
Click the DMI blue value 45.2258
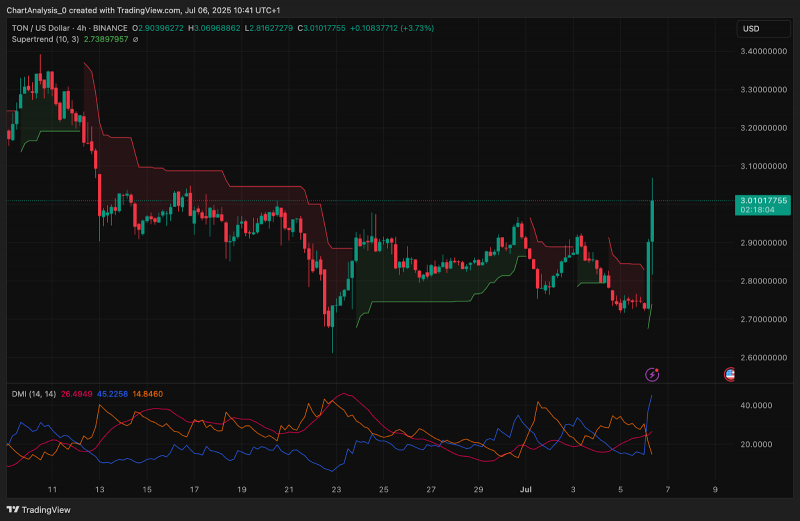pyautogui.click(x=112, y=394)
